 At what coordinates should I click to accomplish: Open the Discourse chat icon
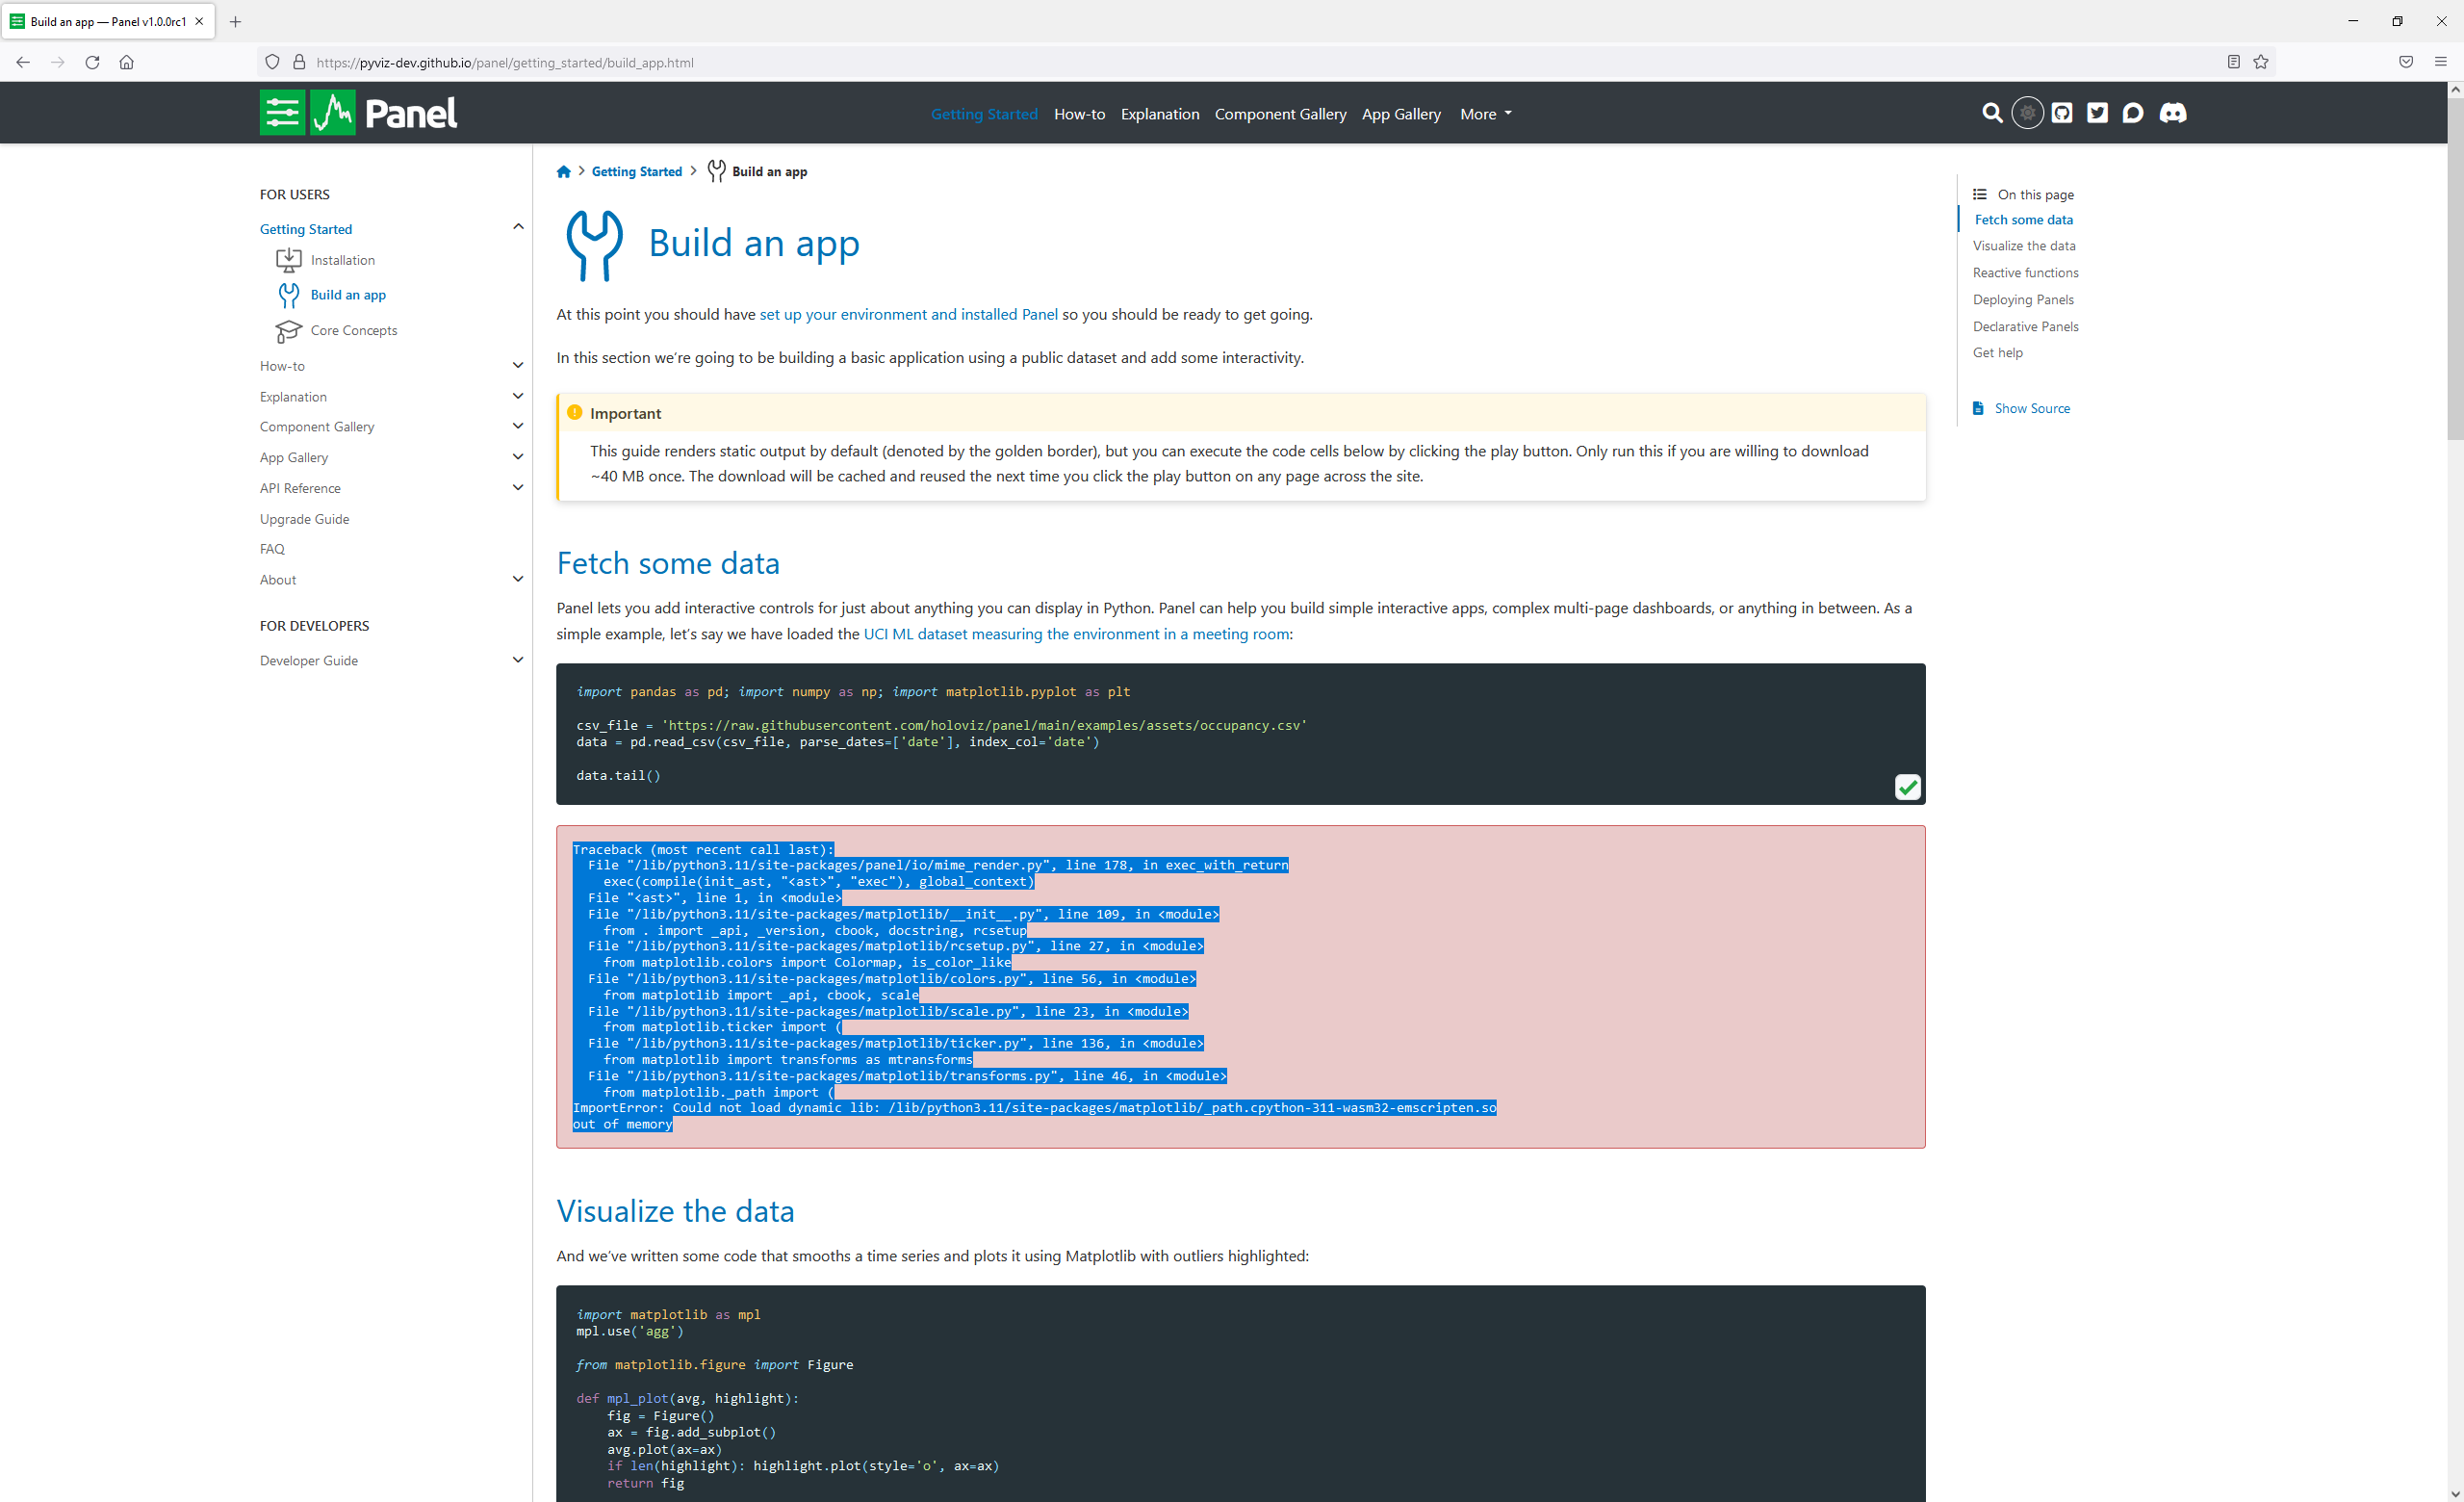point(2135,113)
